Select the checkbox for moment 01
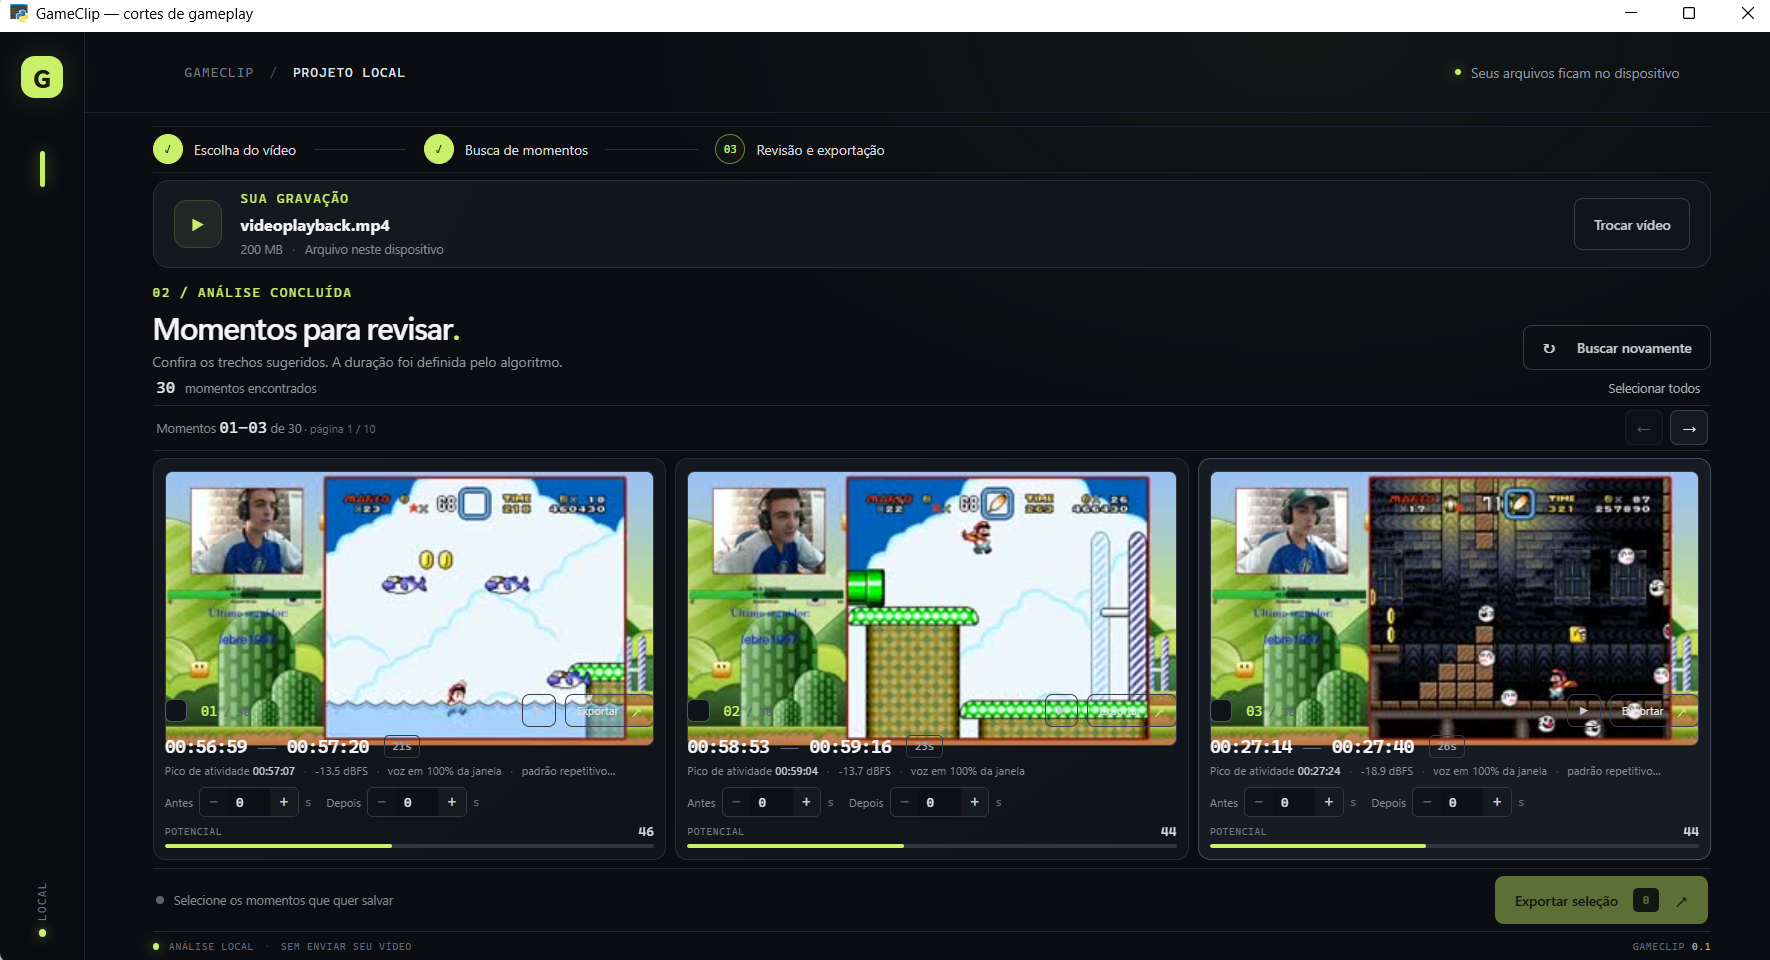Viewport: 1770px width, 960px height. 176,711
